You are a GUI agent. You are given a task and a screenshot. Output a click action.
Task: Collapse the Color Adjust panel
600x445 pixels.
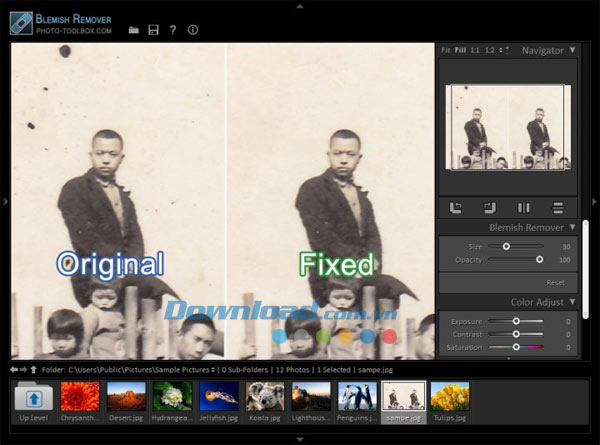tap(572, 302)
